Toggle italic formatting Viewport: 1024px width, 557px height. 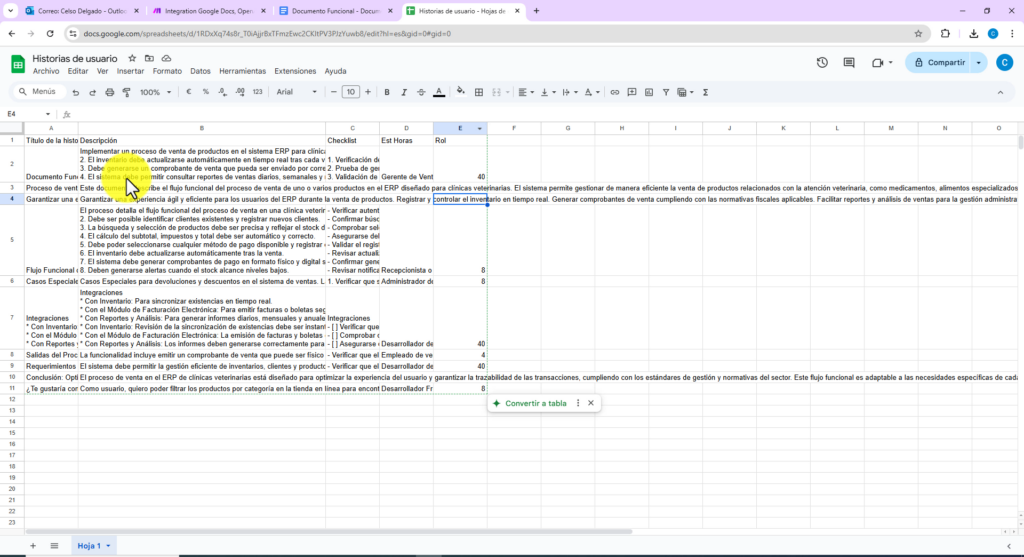404,92
